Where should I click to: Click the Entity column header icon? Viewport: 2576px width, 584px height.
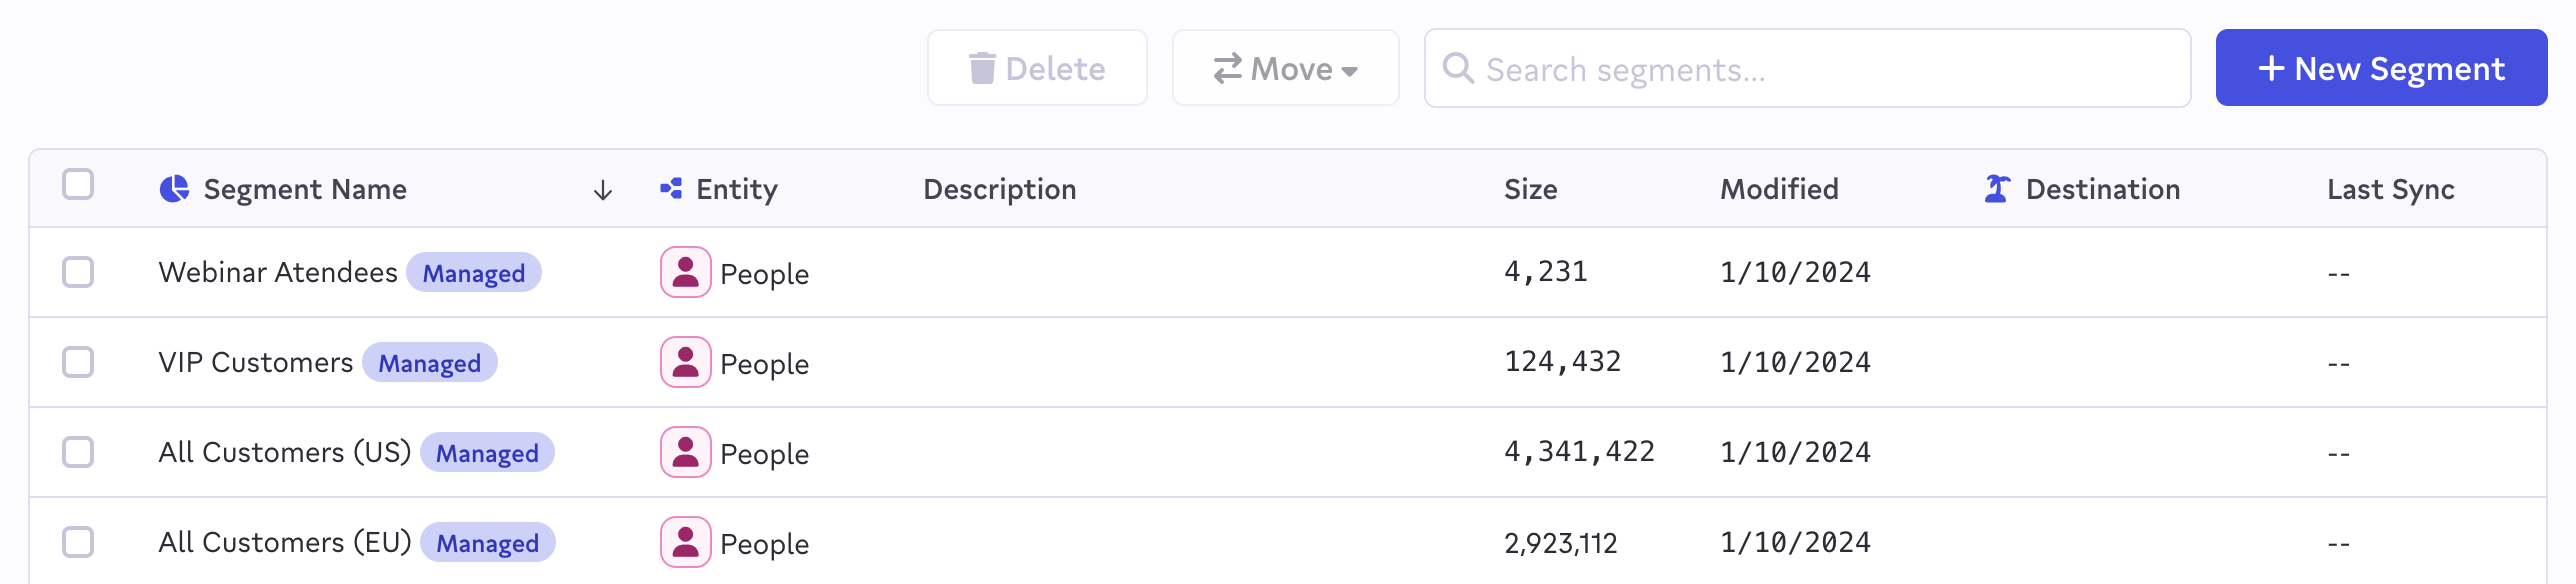(x=671, y=189)
